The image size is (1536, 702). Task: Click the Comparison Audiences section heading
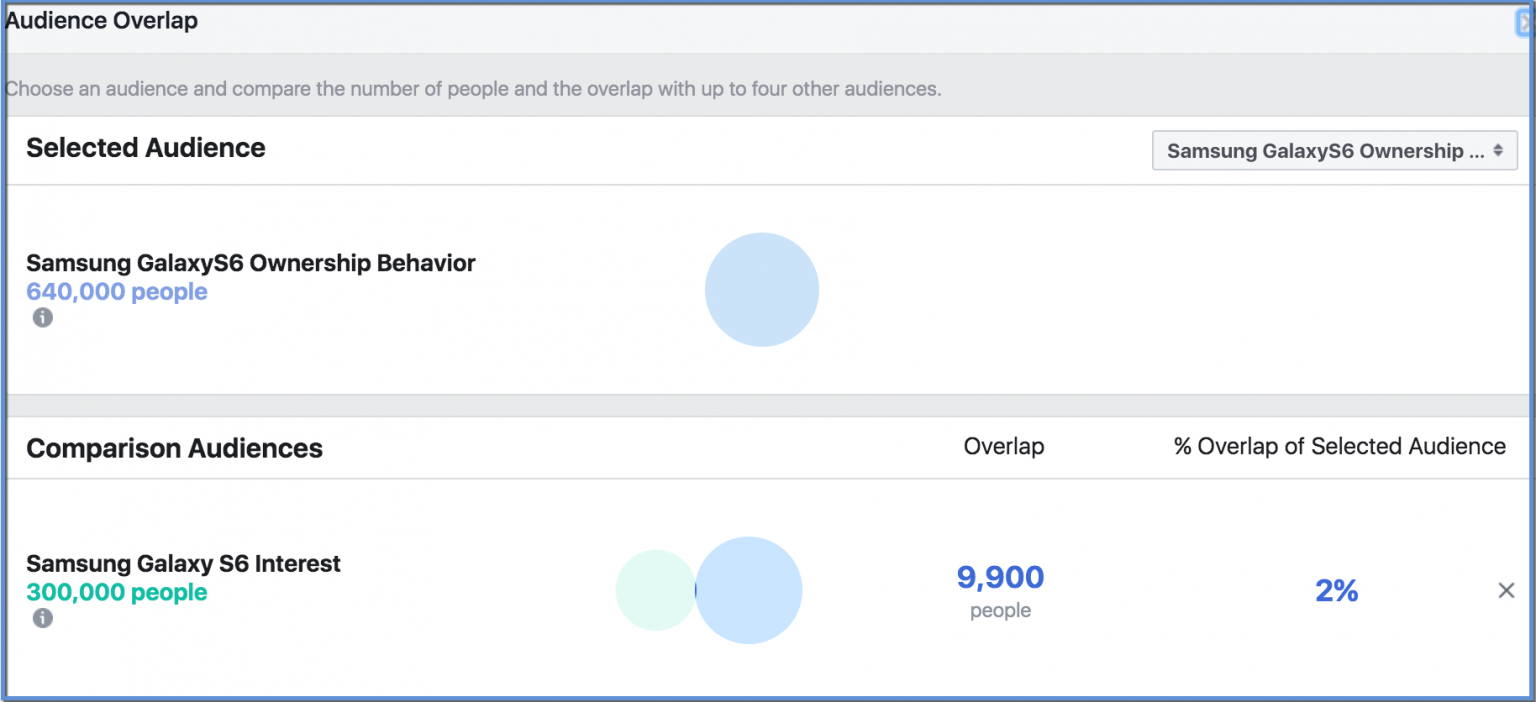pos(174,448)
